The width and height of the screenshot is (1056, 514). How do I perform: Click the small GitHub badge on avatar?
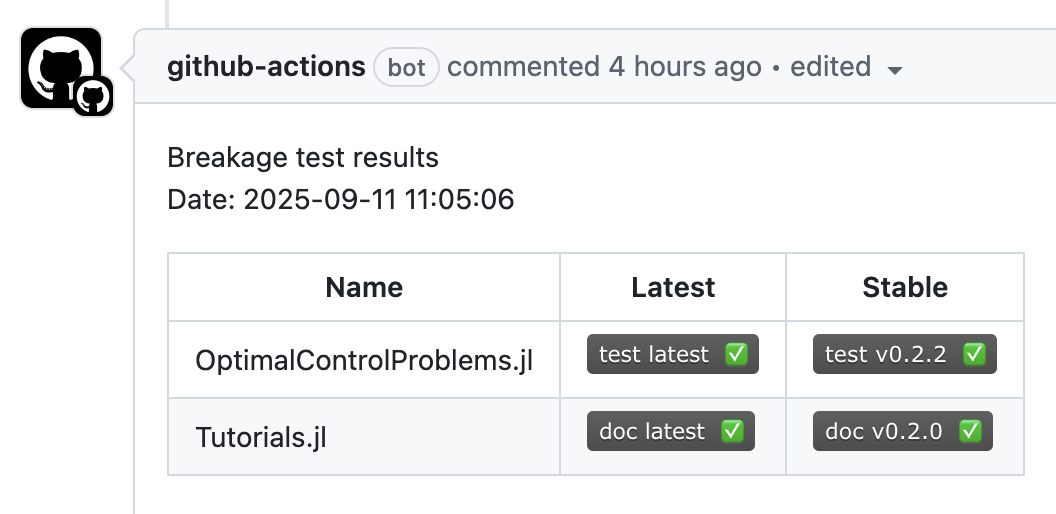[93, 97]
